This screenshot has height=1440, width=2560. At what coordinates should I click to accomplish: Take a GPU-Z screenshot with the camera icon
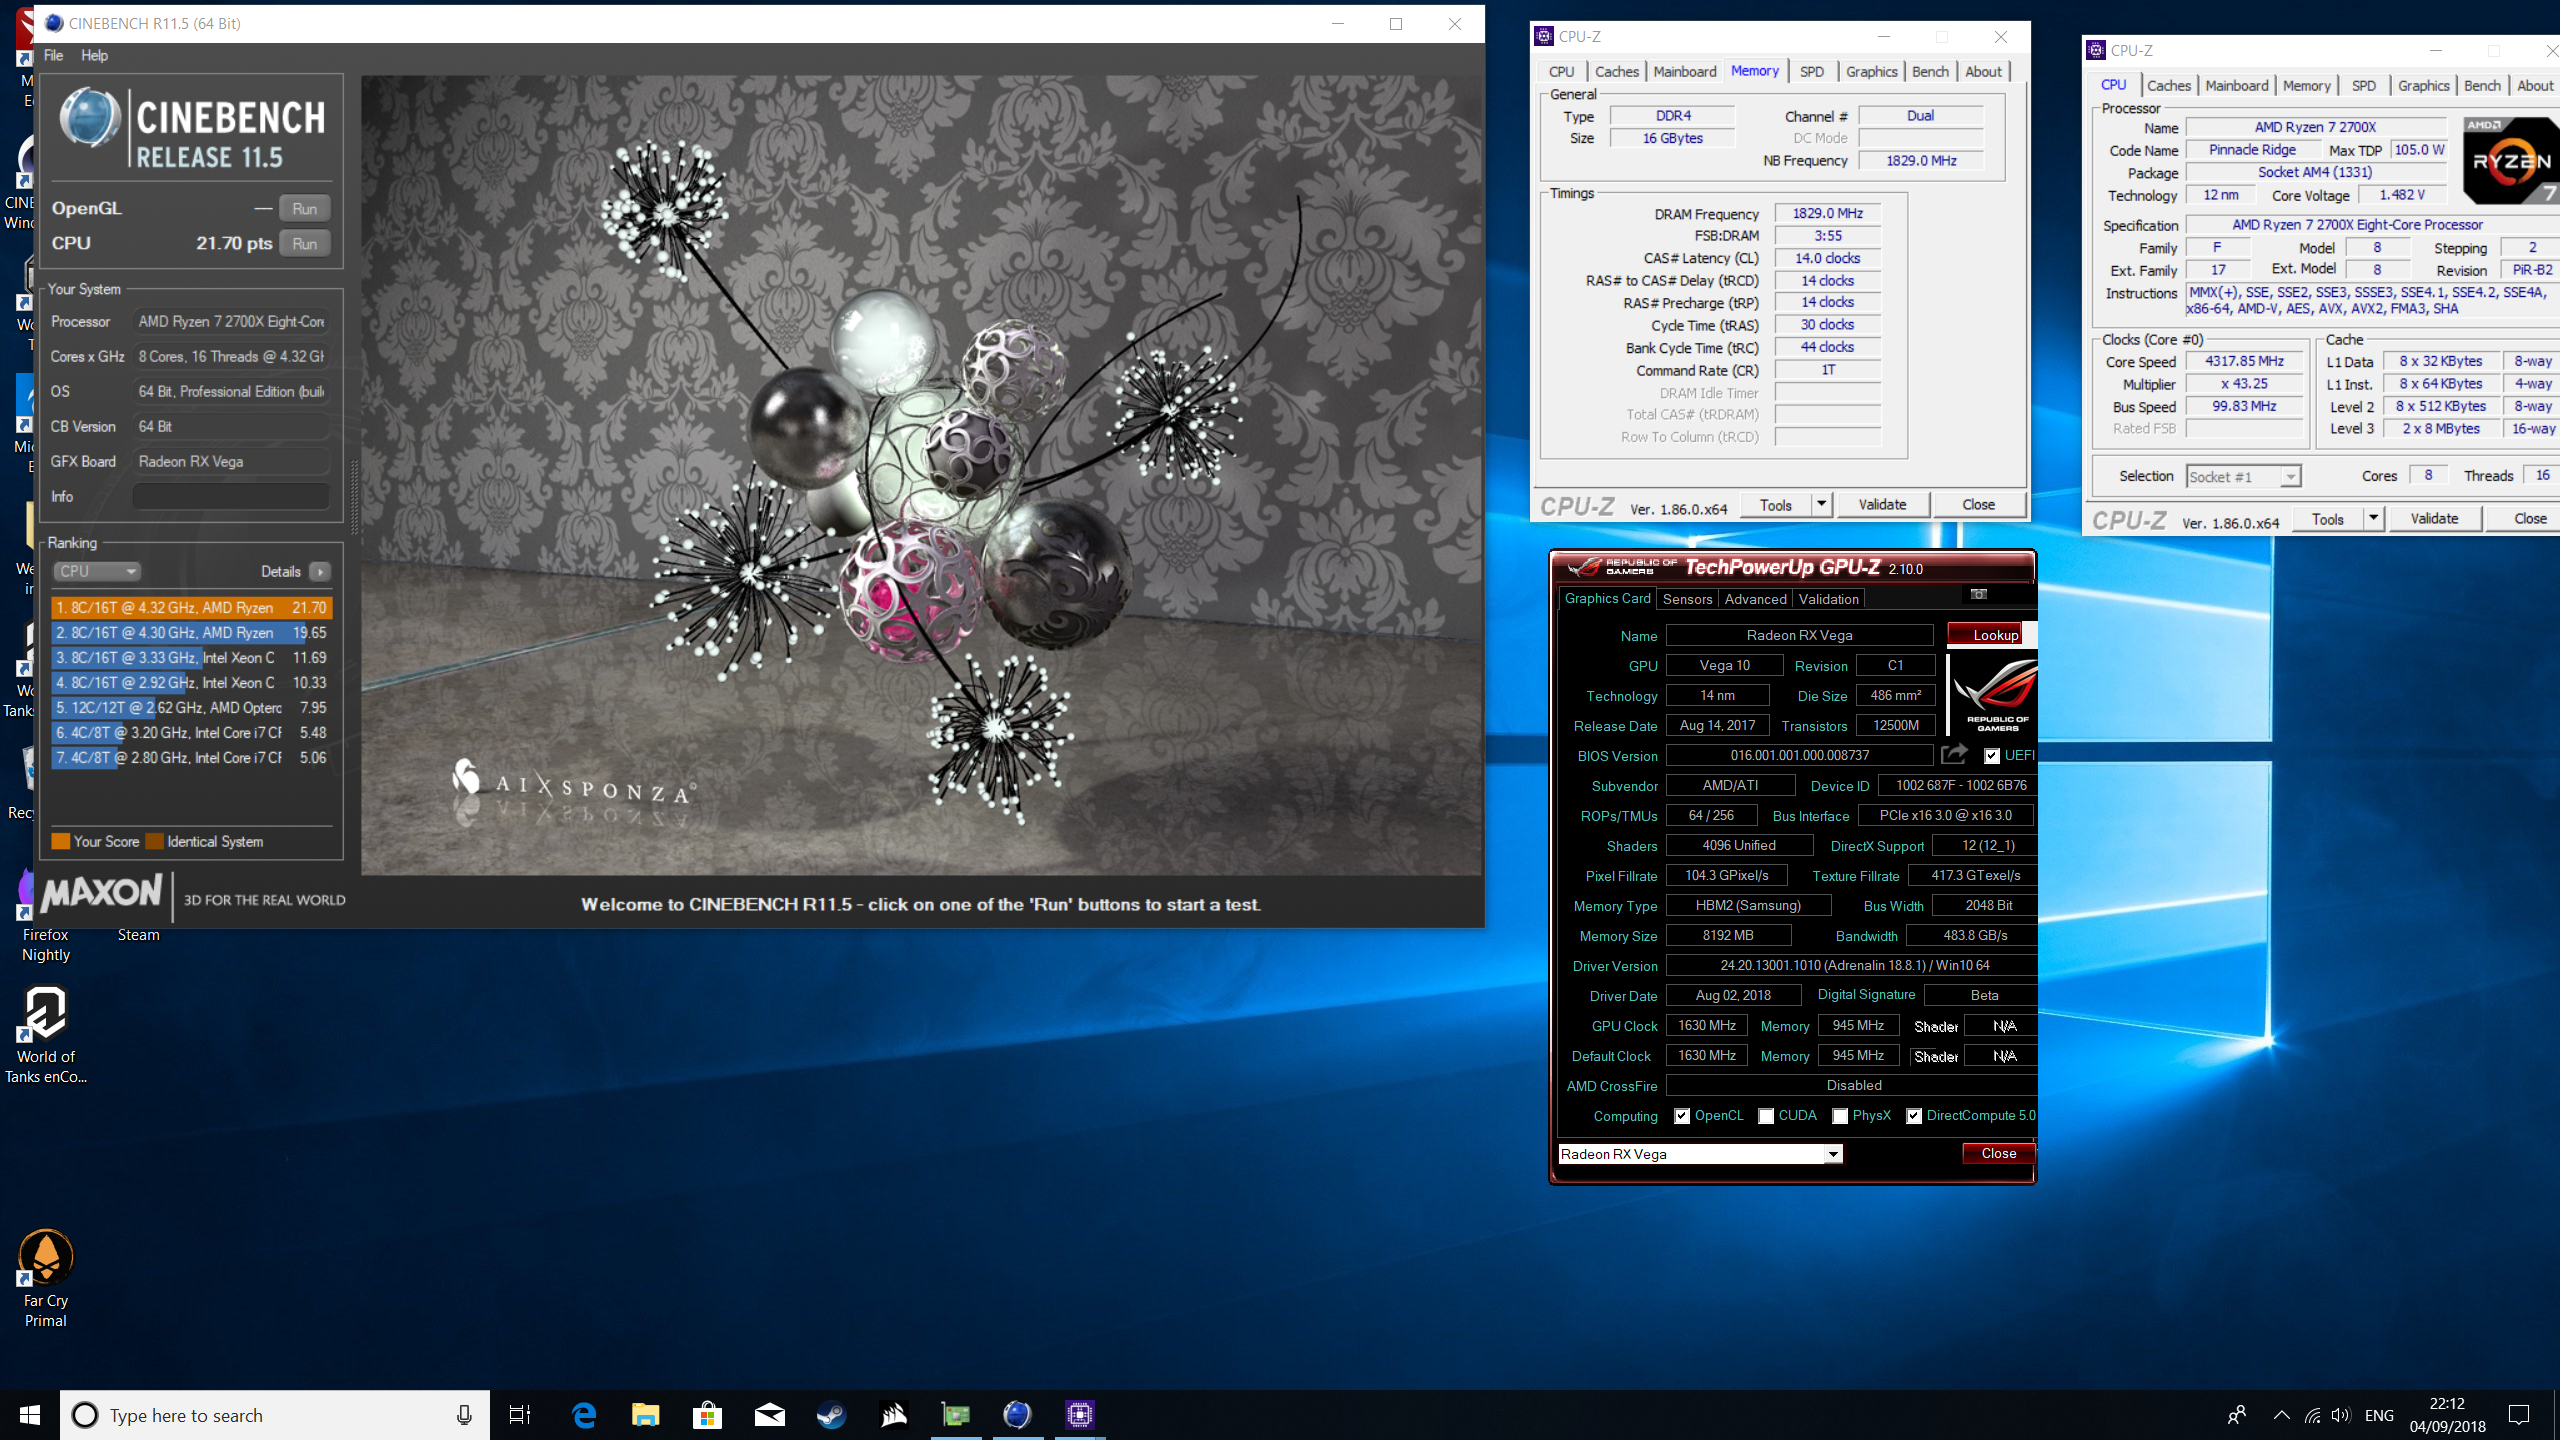click(x=1978, y=595)
